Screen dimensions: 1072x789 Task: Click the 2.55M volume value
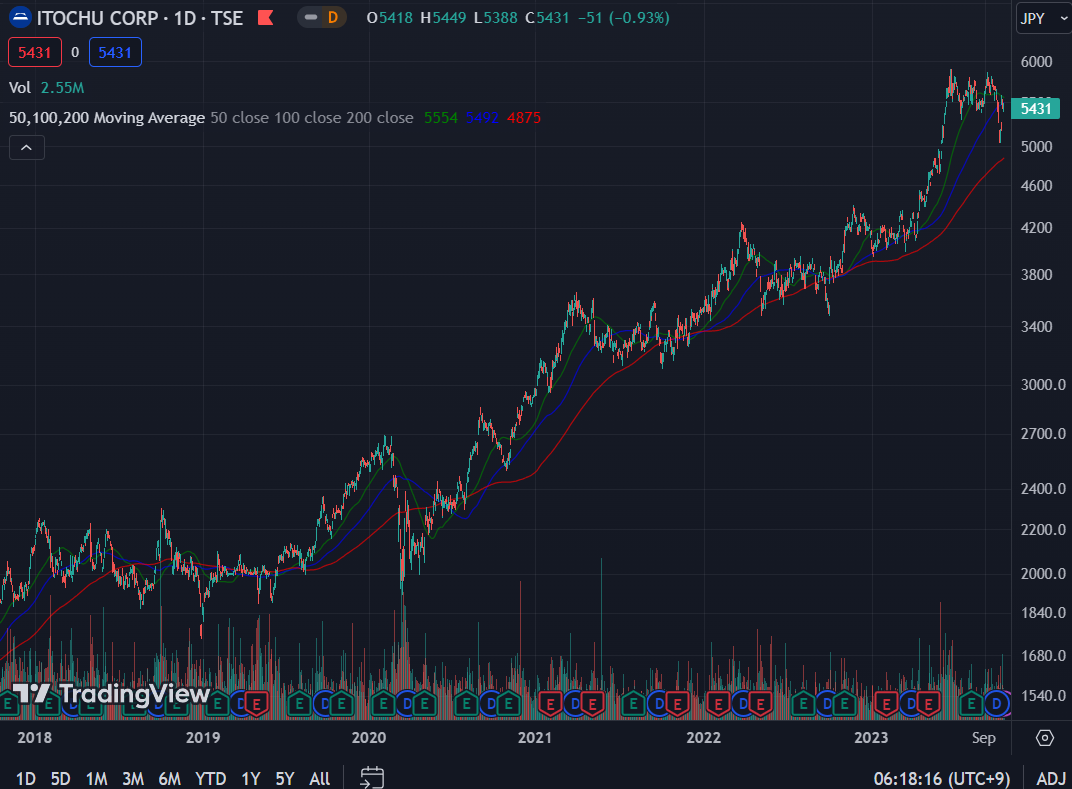[62, 88]
